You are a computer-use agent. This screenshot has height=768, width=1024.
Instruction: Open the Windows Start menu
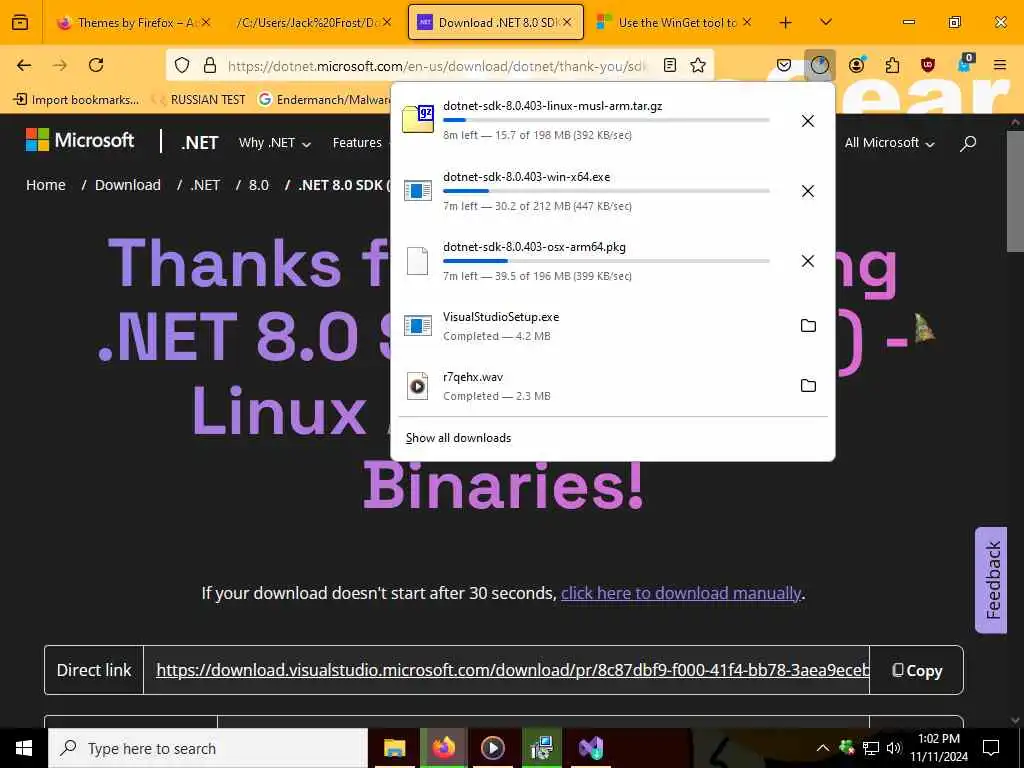(x=24, y=748)
